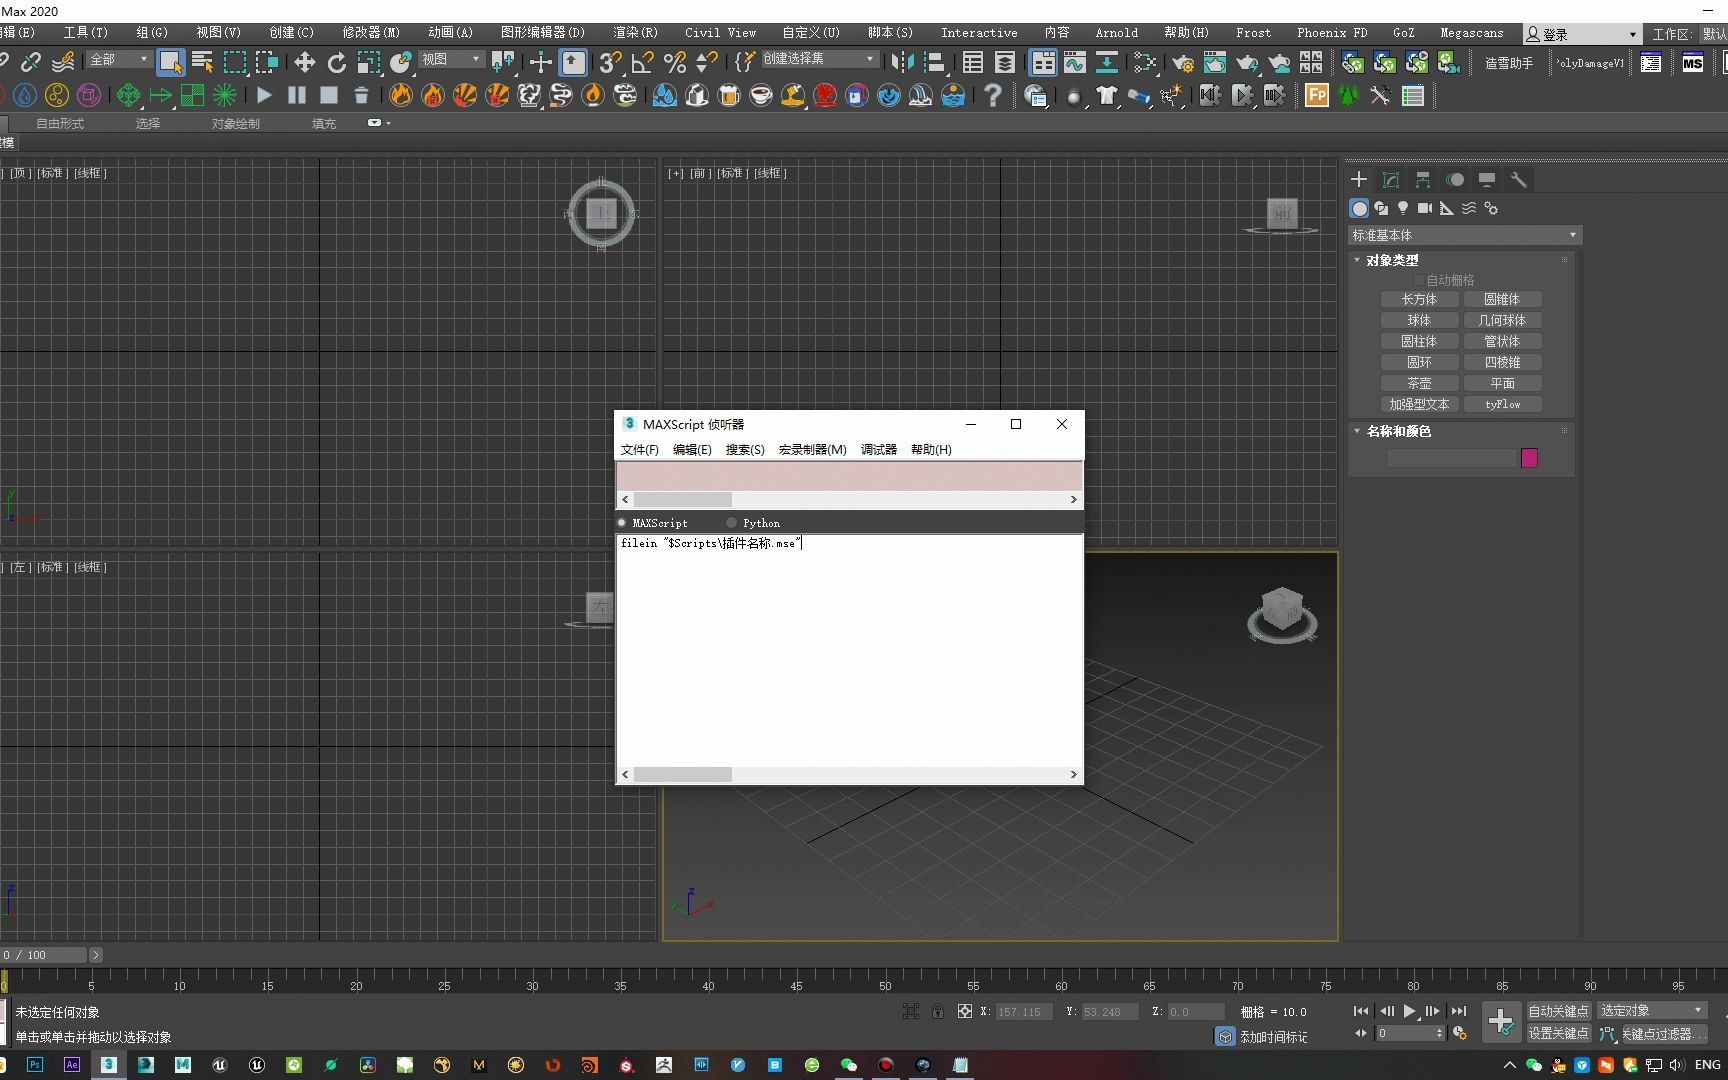
Task: Collapse the 名称和颜色 rollout
Action: pos(1398,431)
